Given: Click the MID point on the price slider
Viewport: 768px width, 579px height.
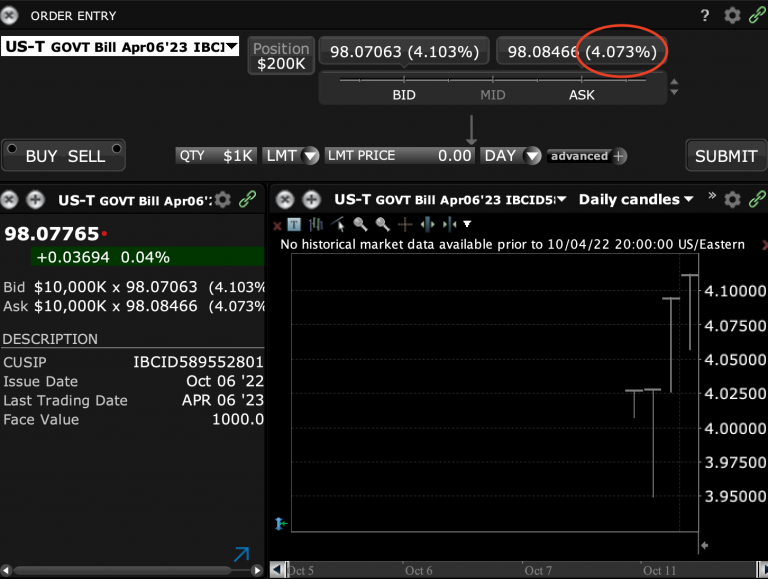Looking at the screenshot, I should 493,94.
